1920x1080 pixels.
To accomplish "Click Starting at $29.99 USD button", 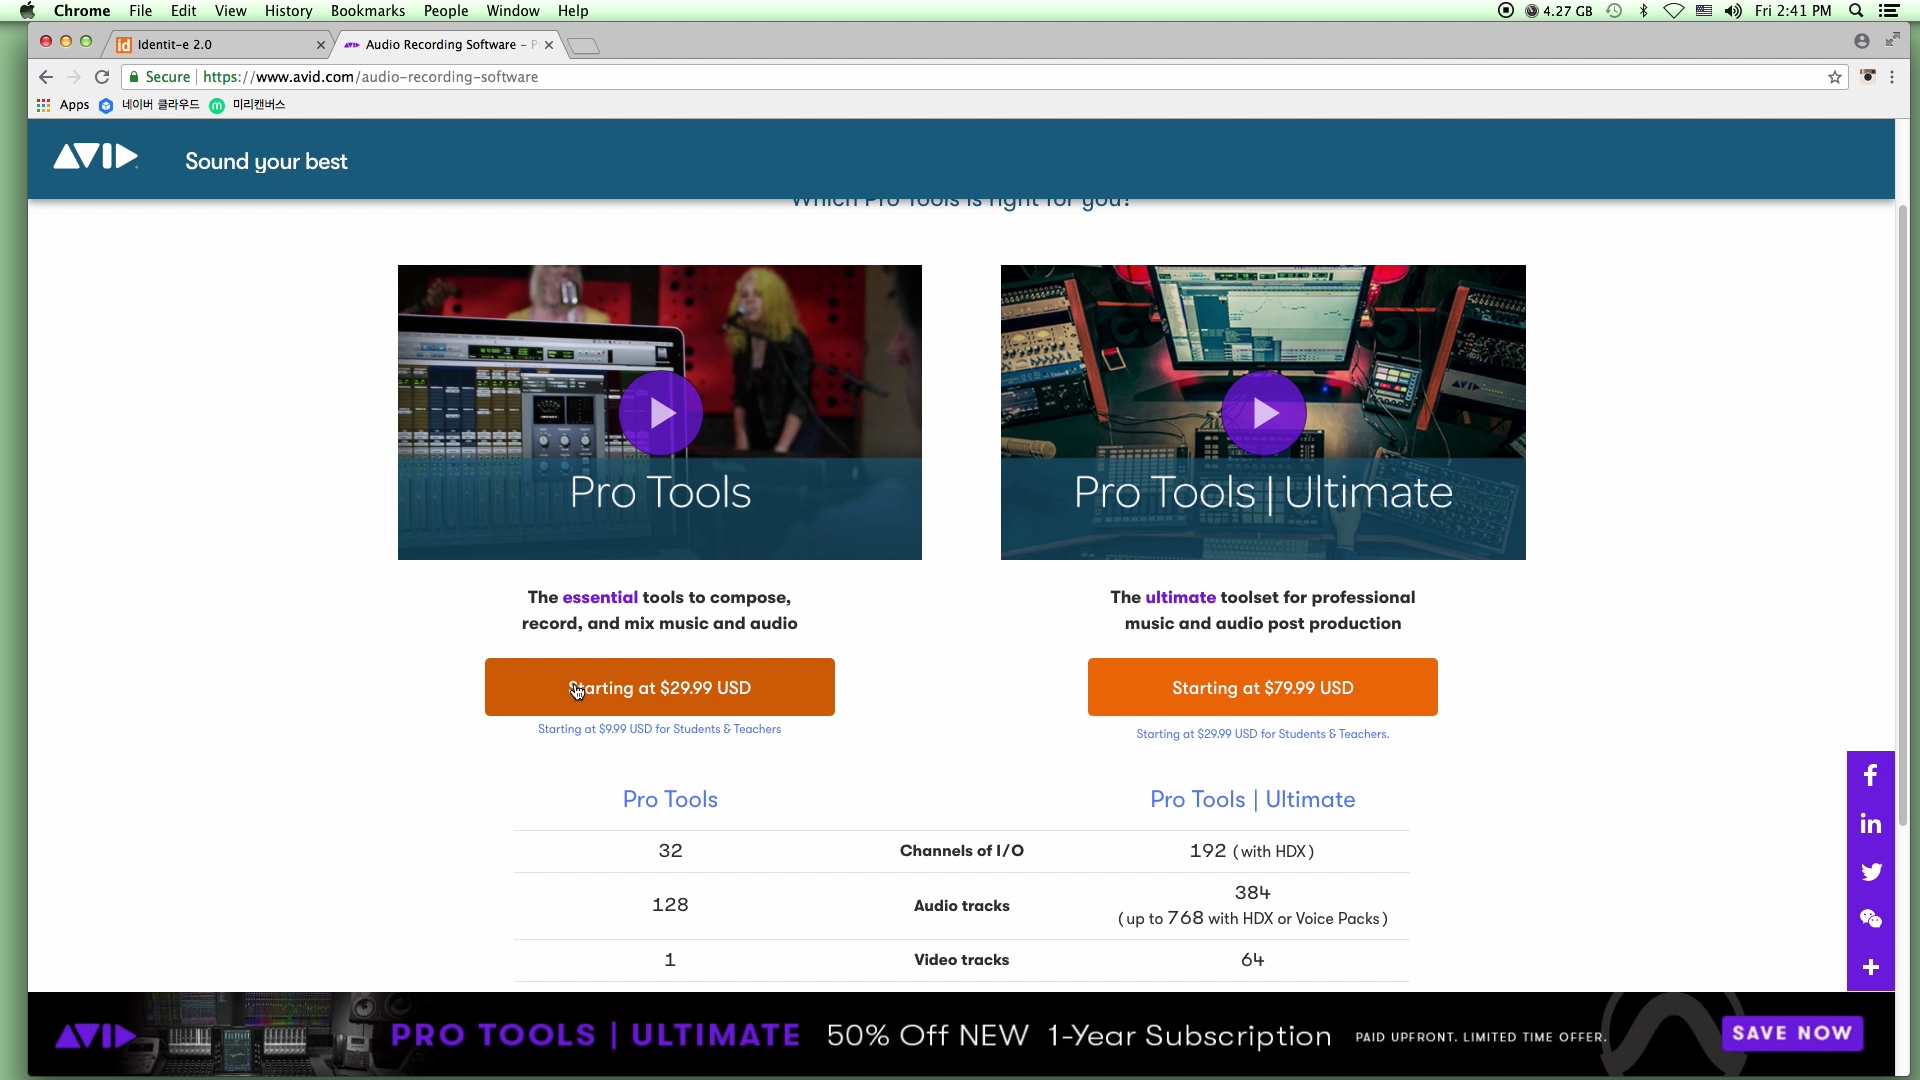I will tap(660, 687).
